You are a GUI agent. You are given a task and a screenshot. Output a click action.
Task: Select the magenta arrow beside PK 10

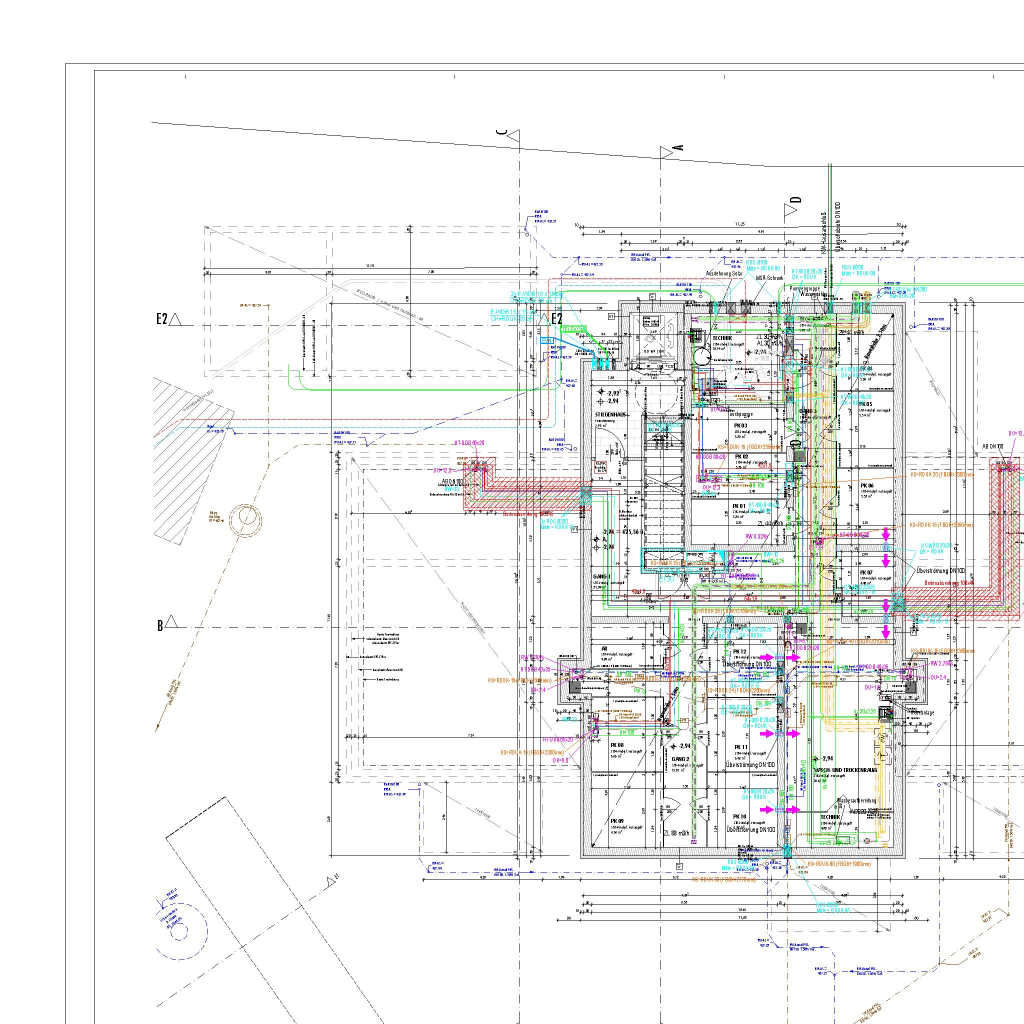click(x=766, y=809)
